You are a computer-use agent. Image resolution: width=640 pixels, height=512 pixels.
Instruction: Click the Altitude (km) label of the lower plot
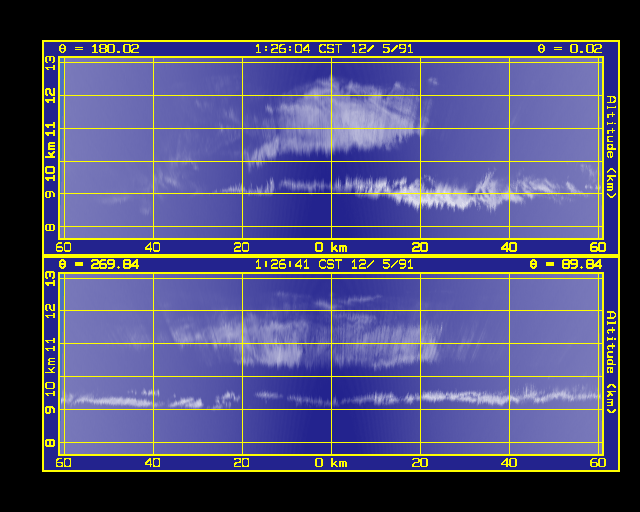click(x=611, y=362)
